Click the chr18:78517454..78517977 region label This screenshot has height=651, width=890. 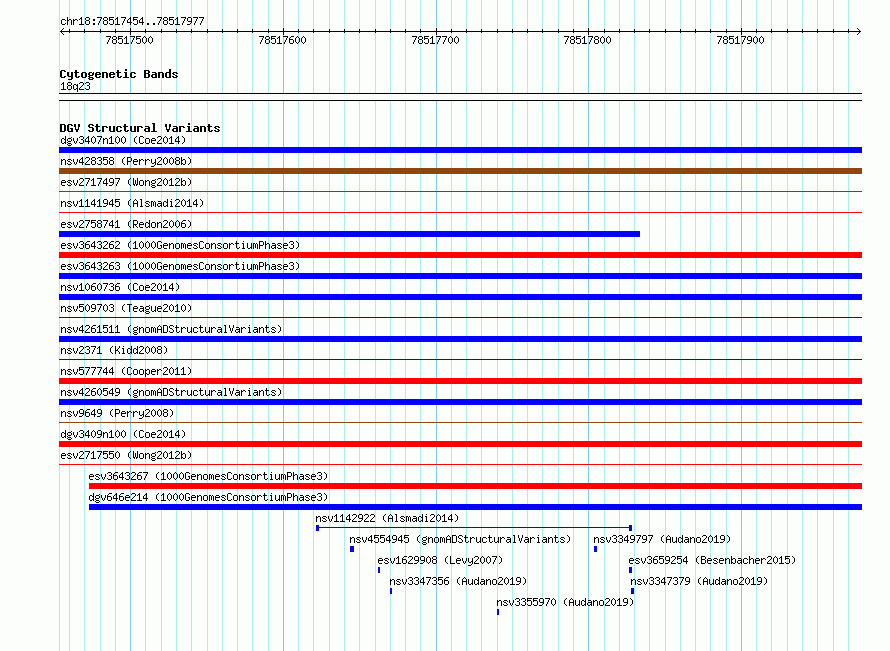tap(132, 21)
